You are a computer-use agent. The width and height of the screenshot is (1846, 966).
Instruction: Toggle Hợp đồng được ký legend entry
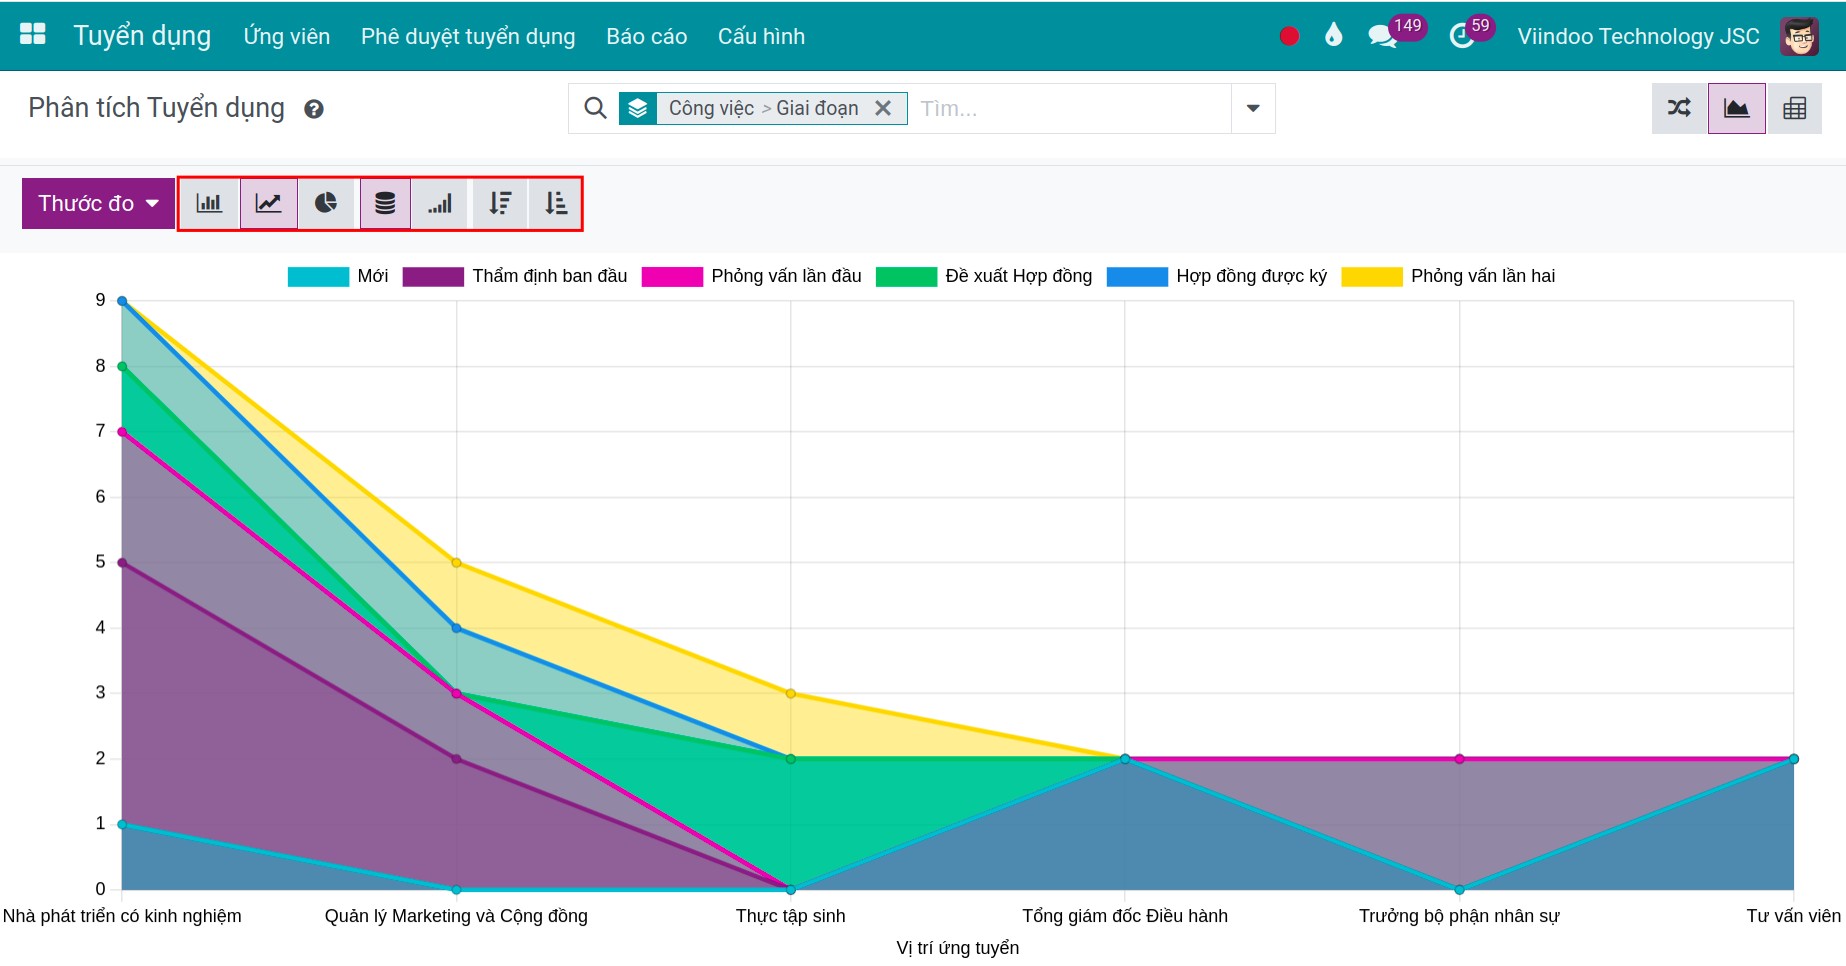(x=1217, y=277)
